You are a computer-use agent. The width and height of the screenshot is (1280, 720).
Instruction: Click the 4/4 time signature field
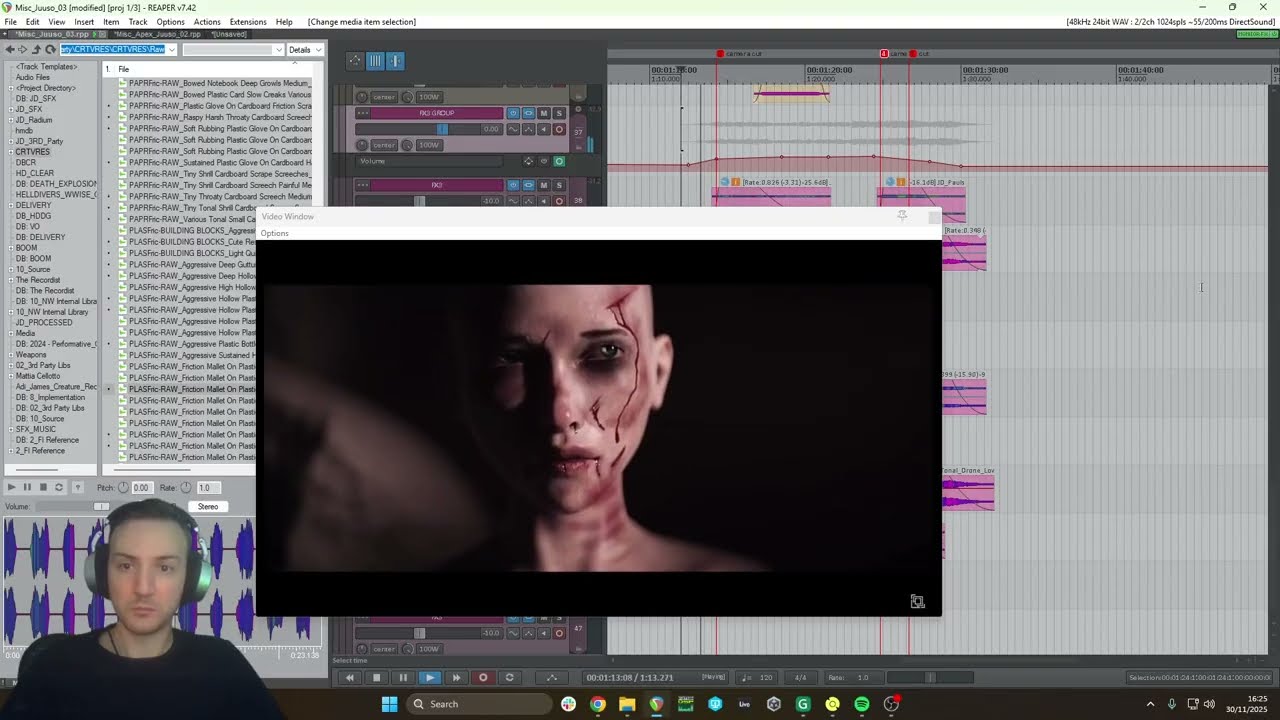click(800, 677)
